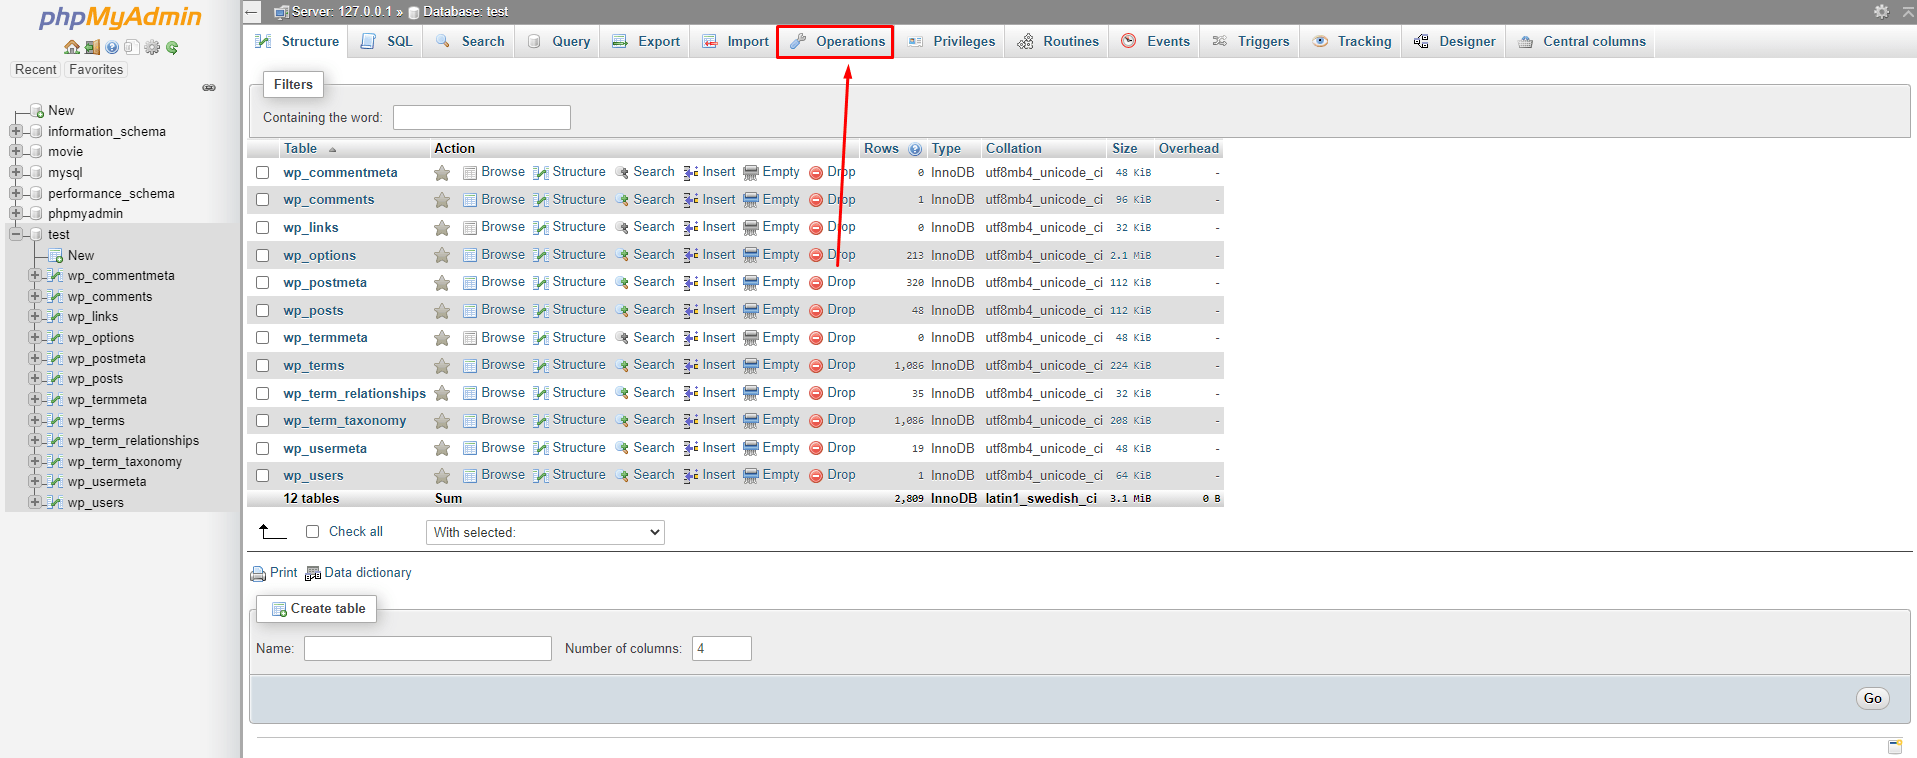
Task: Expand the performance_schema database node
Action: pyautogui.click(x=15, y=193)
